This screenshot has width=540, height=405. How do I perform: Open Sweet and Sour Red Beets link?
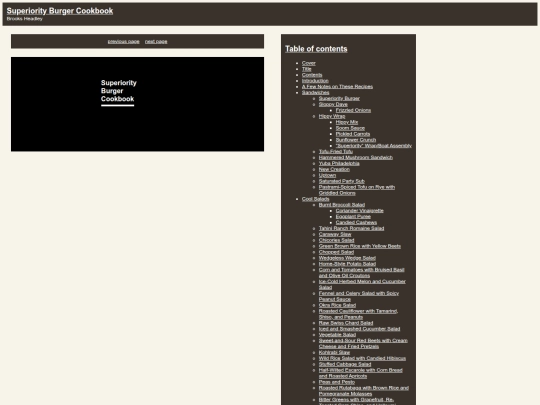click(363, 343)
